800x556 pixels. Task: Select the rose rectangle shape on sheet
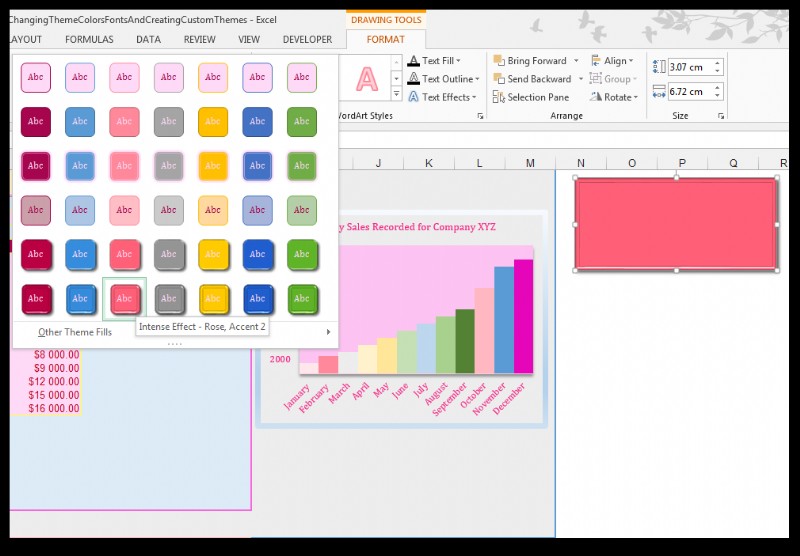(676, 224)
